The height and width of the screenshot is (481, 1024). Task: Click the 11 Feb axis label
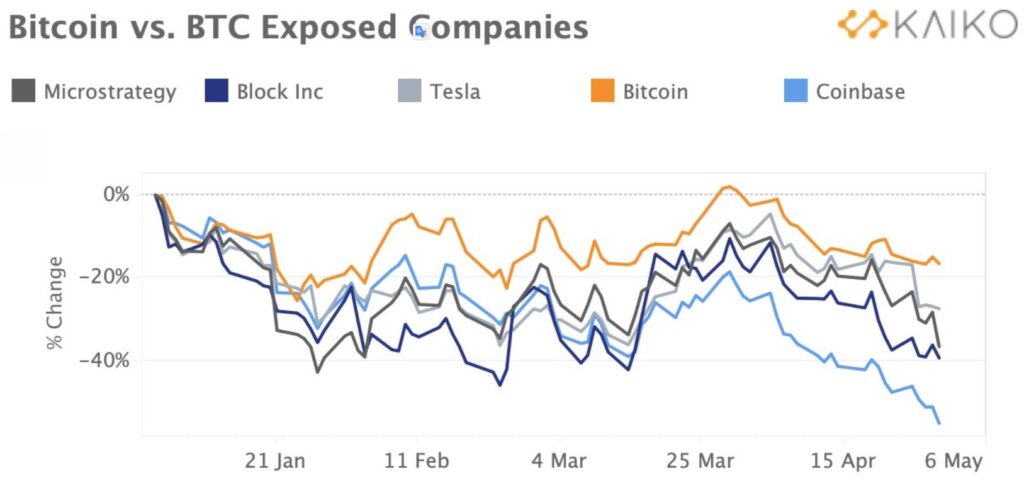417,460
